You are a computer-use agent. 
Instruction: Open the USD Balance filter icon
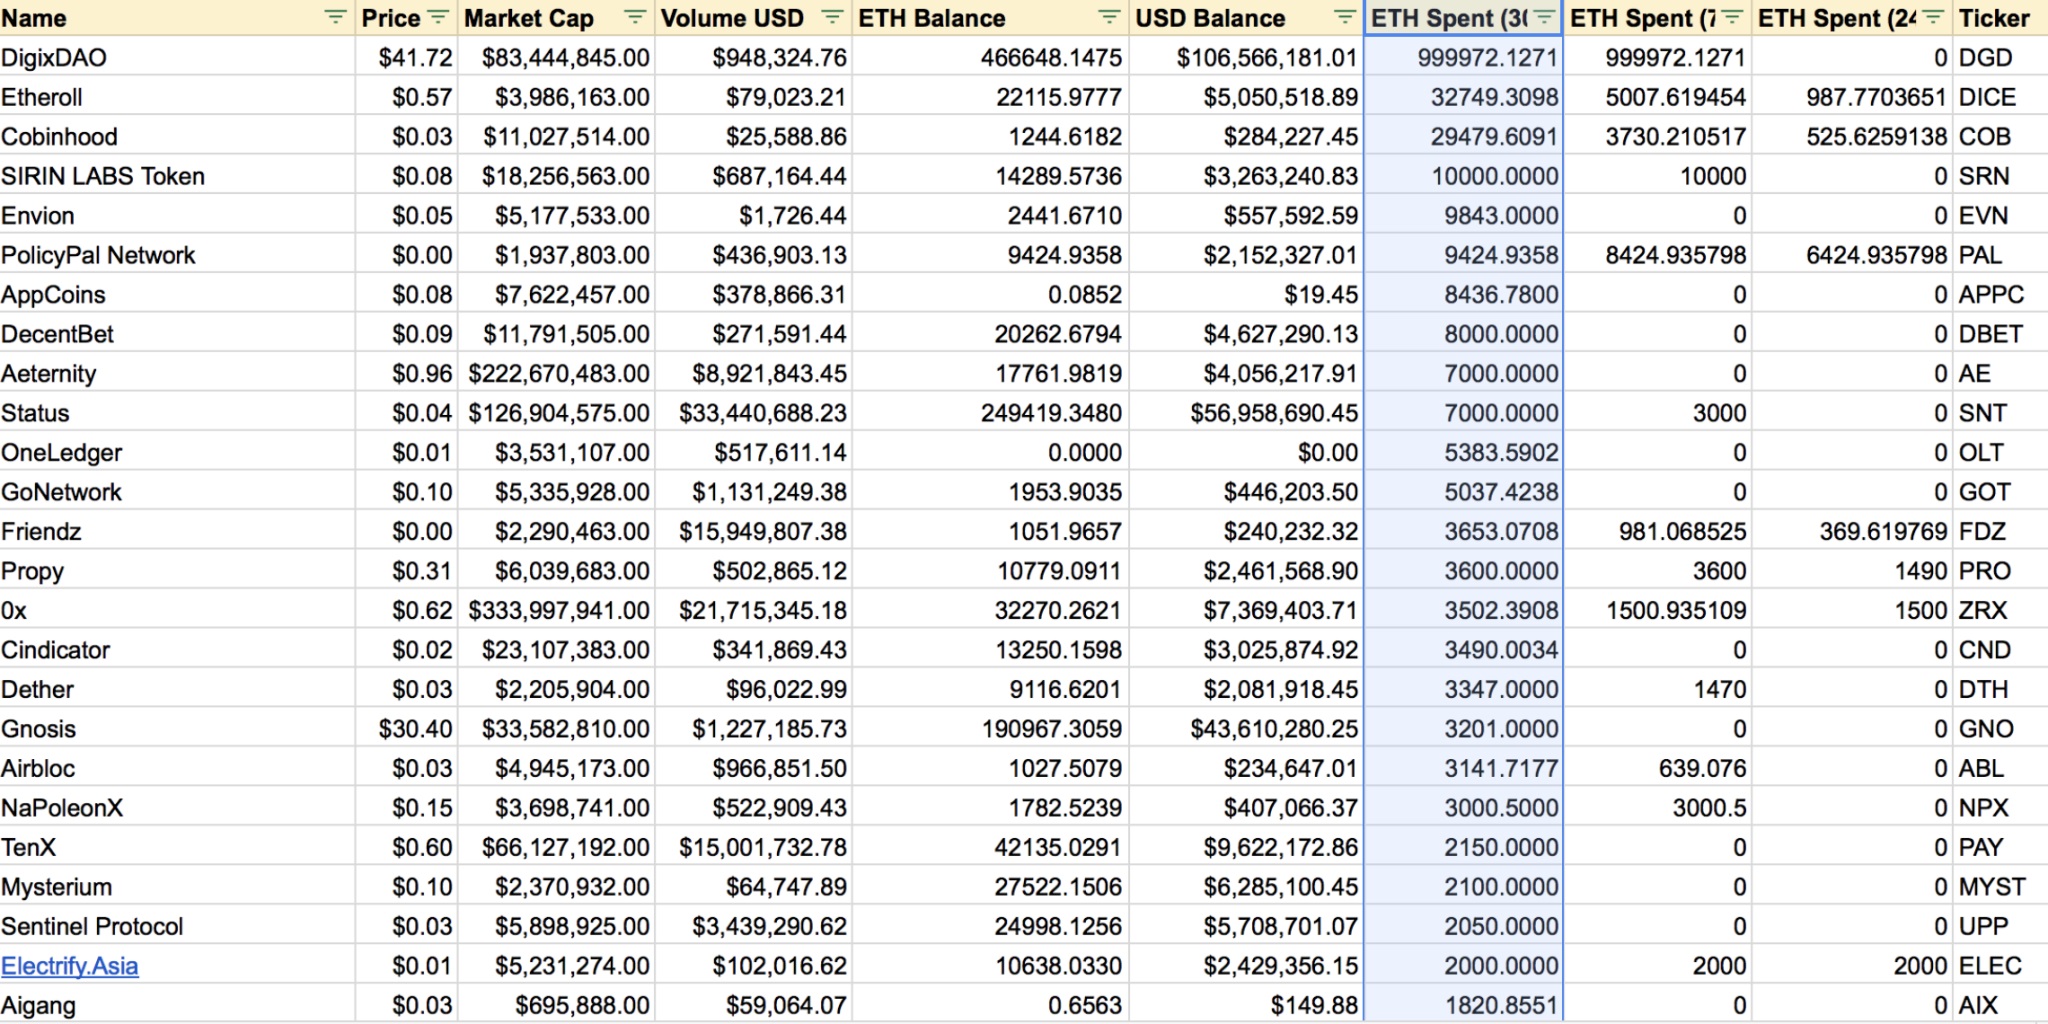(x=1345, y=17)
